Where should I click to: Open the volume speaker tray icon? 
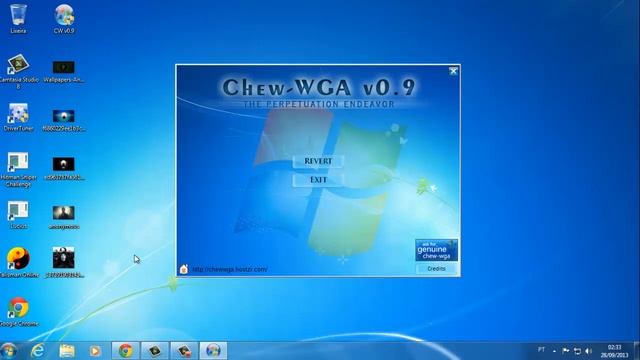588,351
